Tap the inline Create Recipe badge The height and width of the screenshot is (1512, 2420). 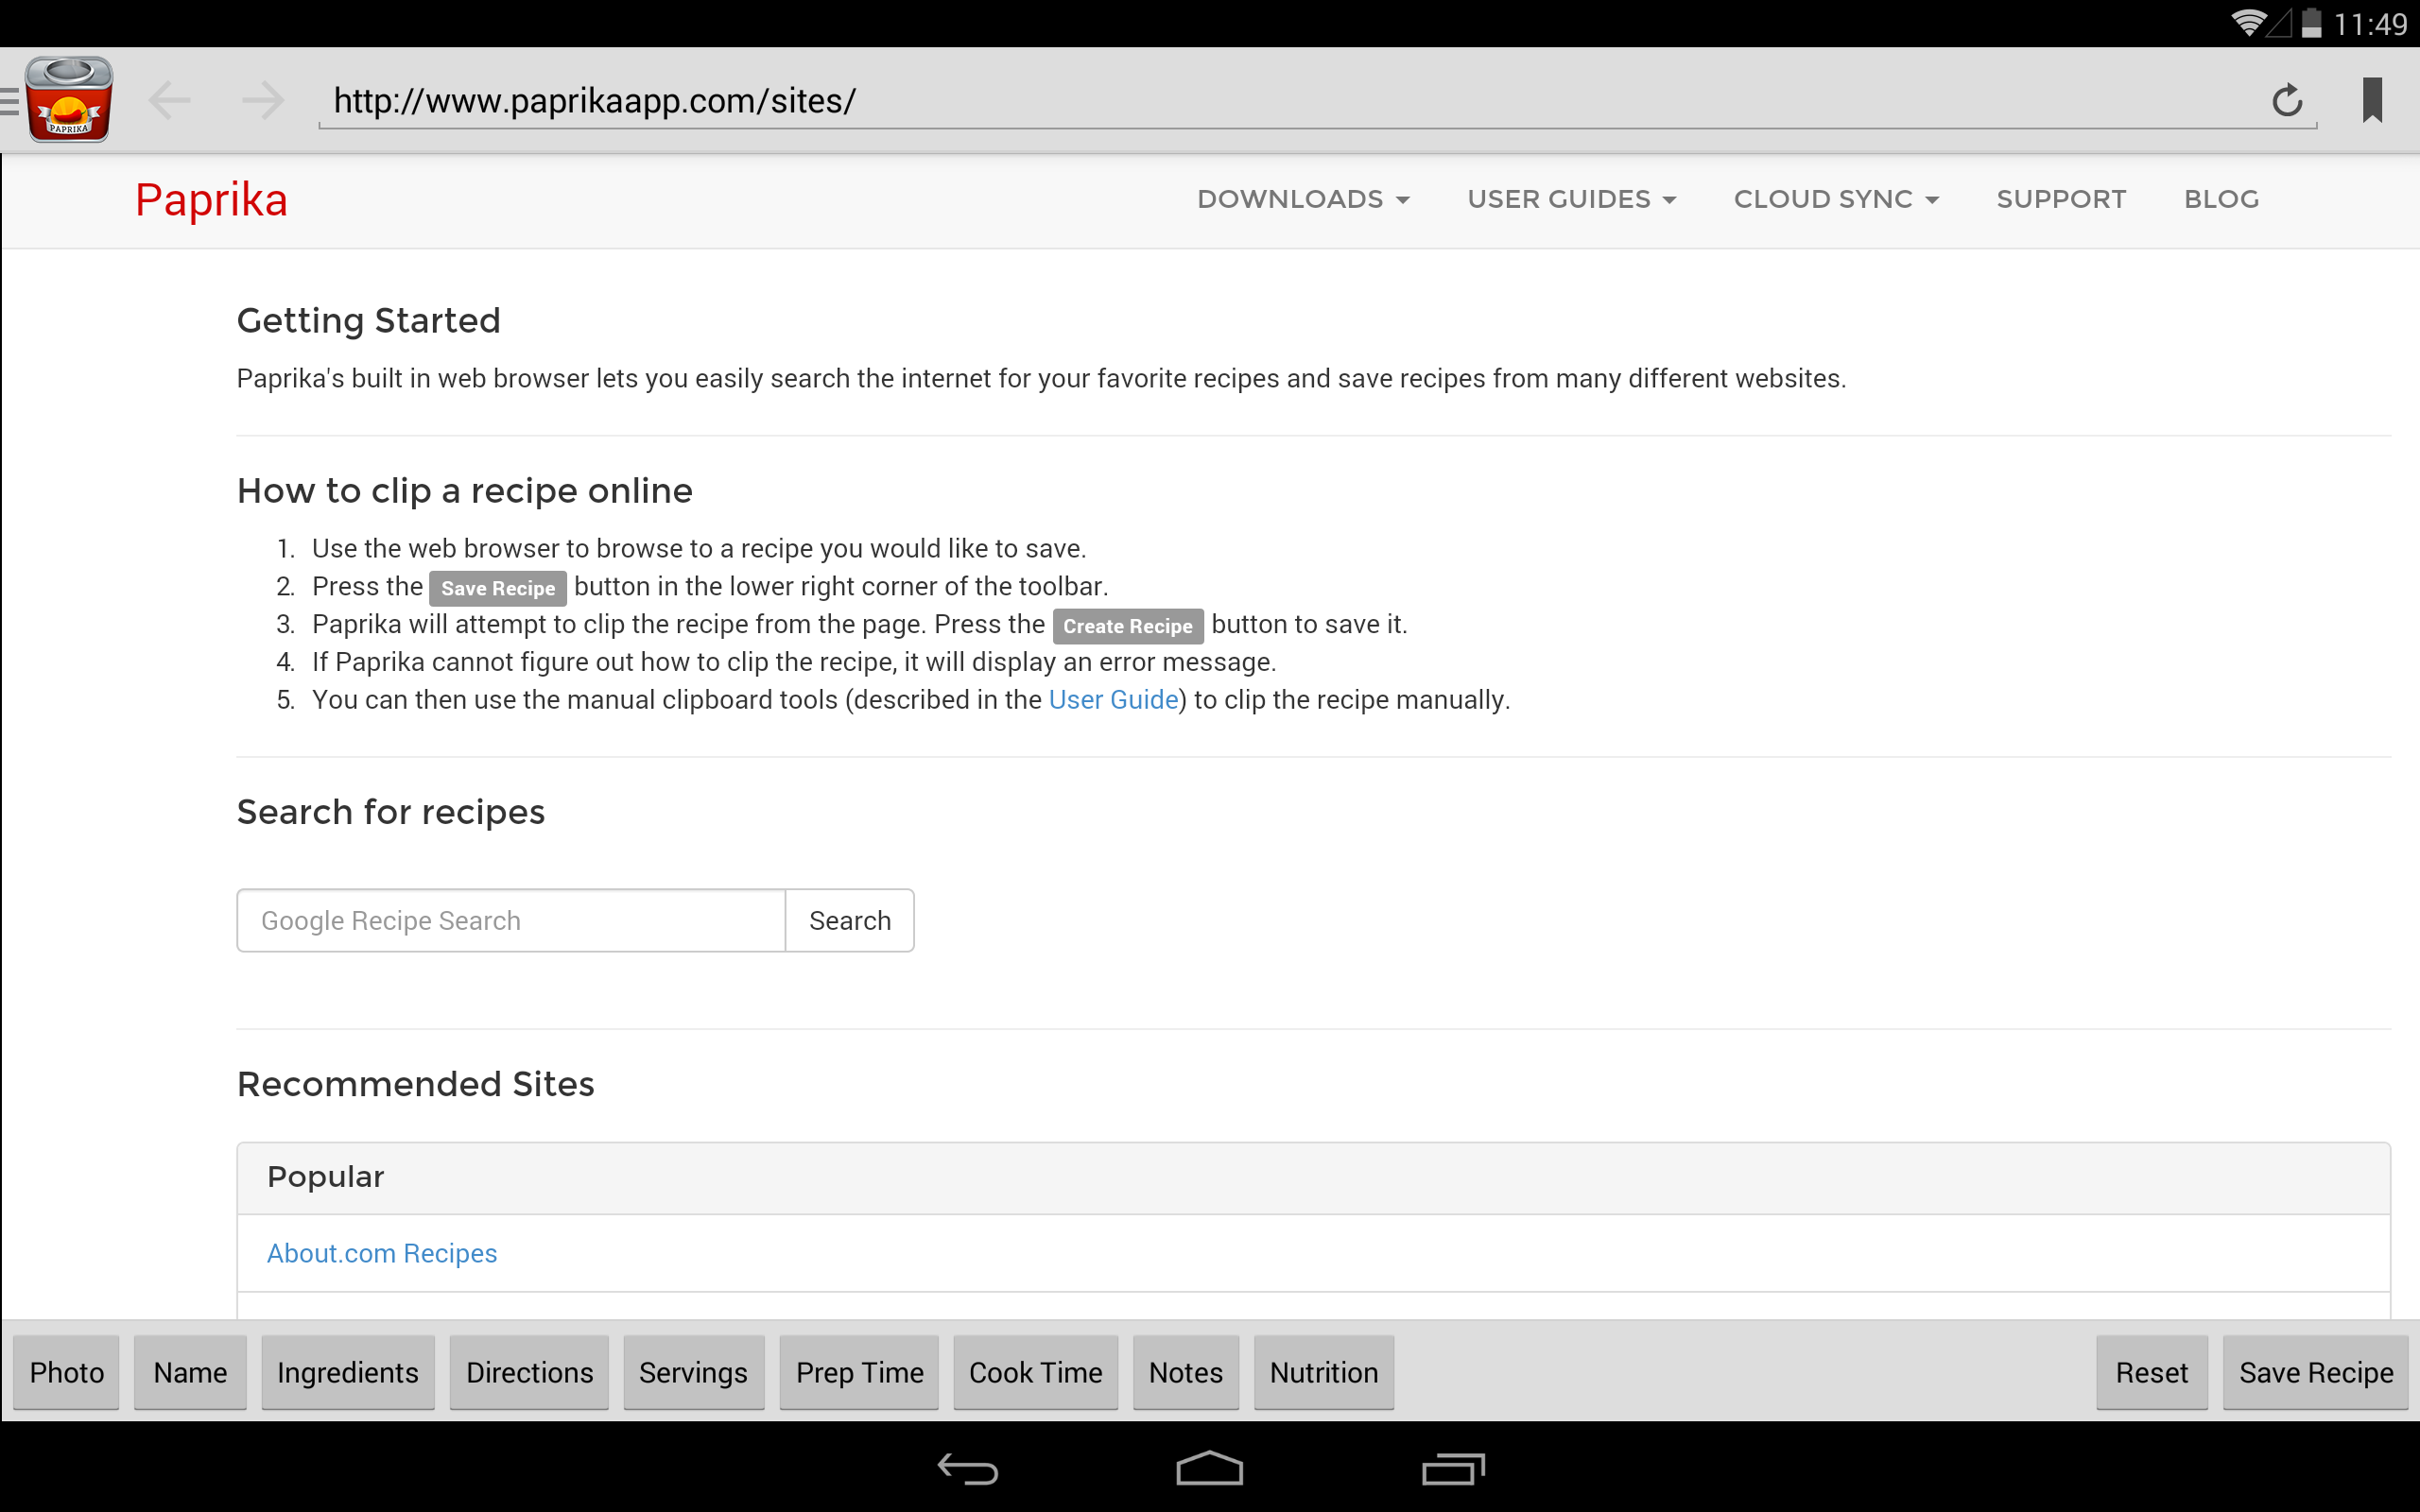pos(1128,626)
